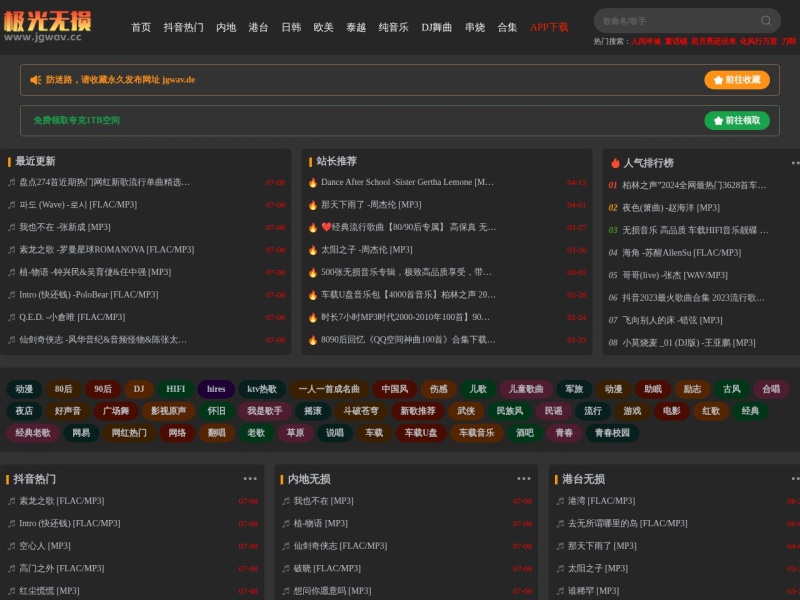Open 去无所谓哪里的岛 [FLAC/MP3] in 港台无损

628,523
